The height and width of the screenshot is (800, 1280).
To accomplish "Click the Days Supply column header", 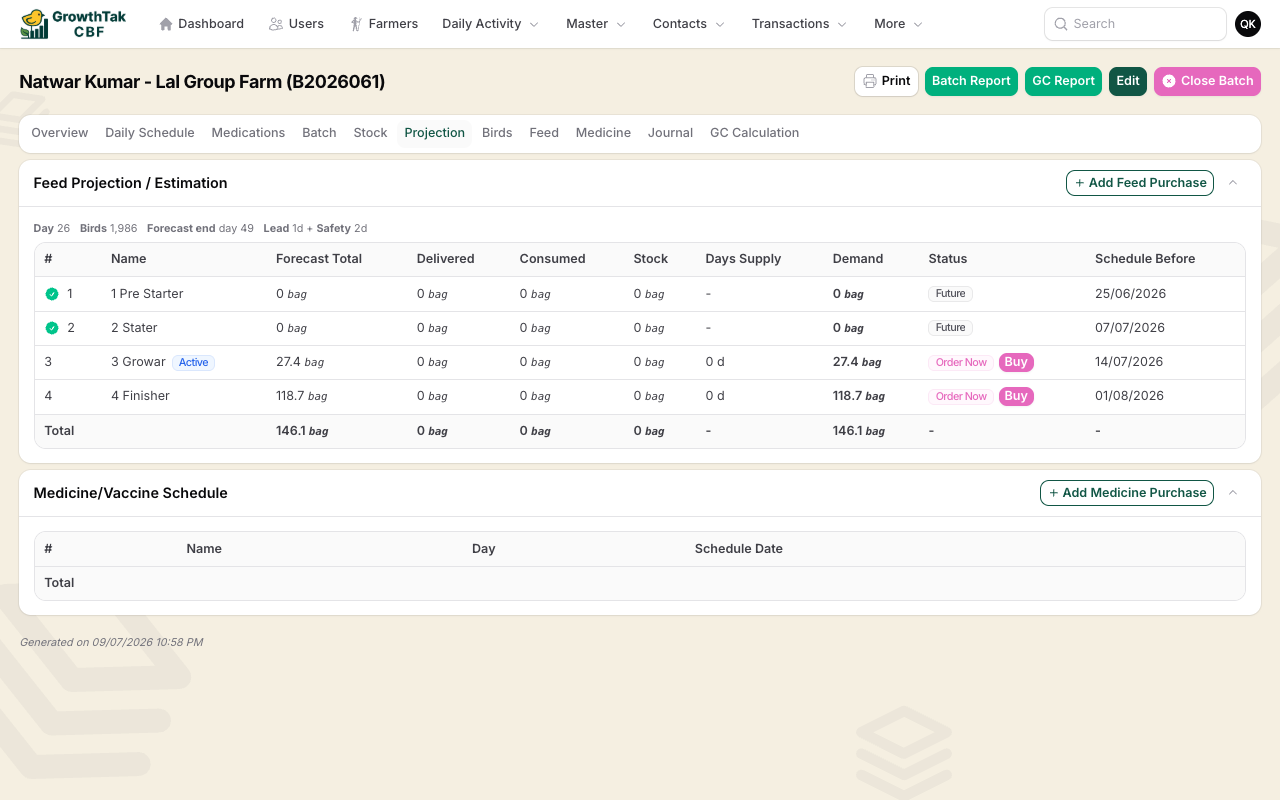I will click(x=743, y=259).
